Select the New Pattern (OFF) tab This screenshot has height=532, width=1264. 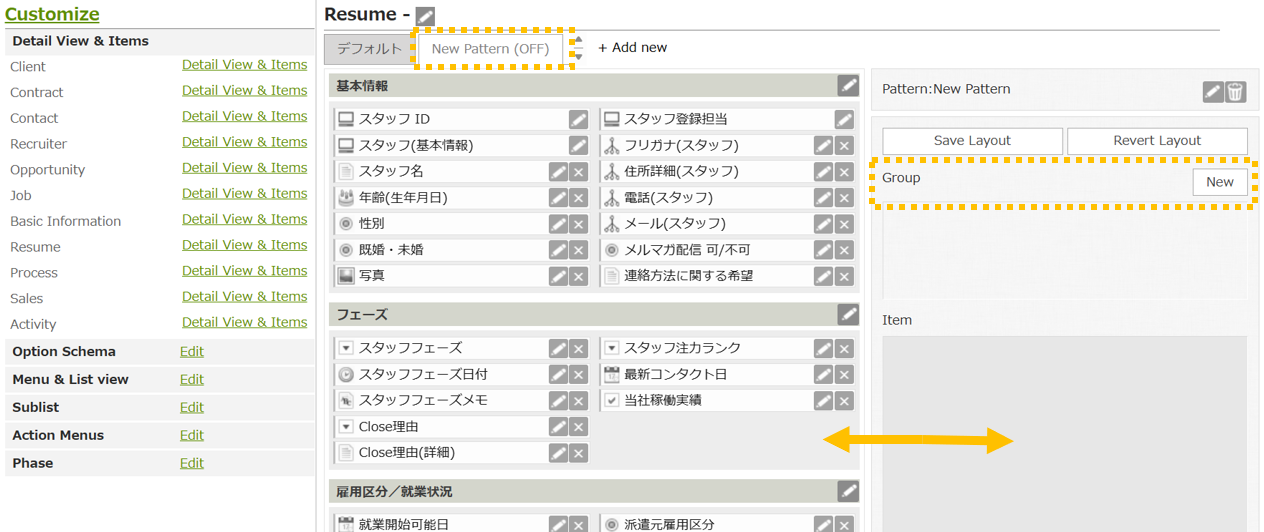(x=491, y=49)
